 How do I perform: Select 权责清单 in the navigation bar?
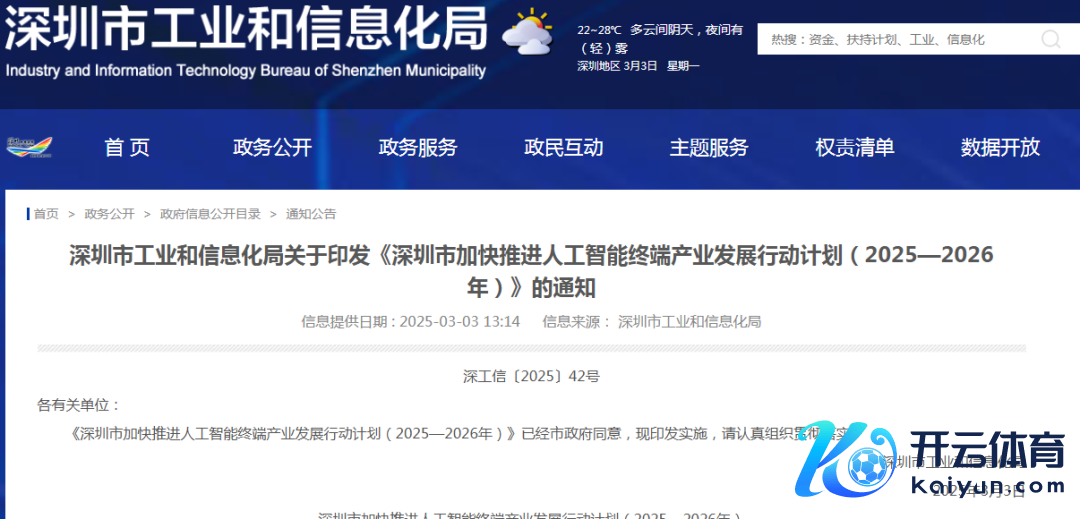(x=855, y=148)
